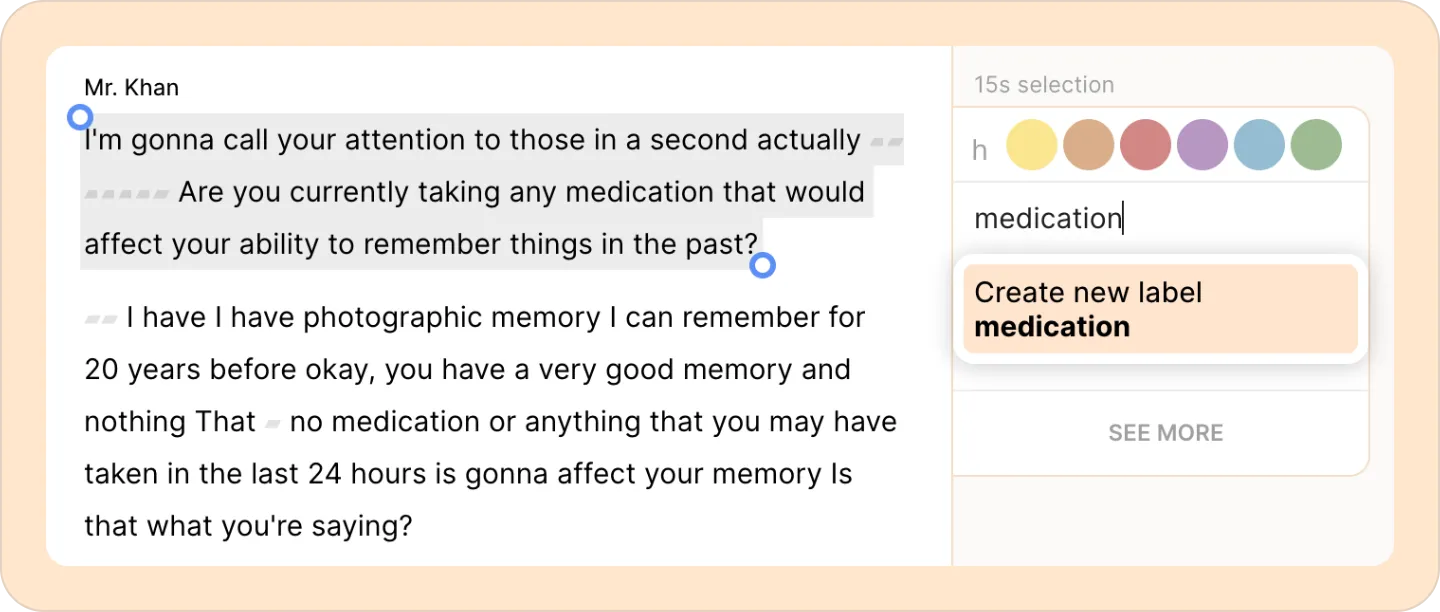This screenshot has height=612, width=1440.
Task: Select the blue highlight color
Action: 1259,145
